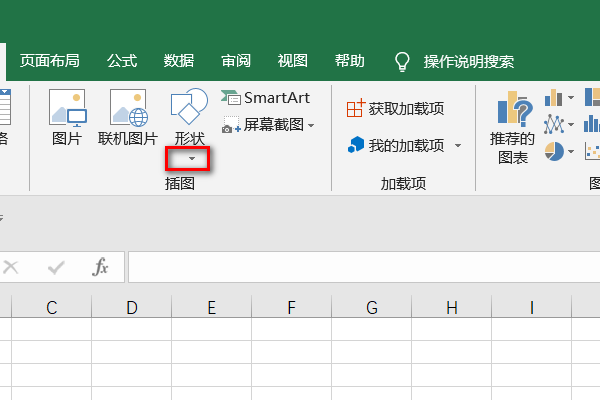The width and height of the screenshot is (600, 400).
Task: Click inside the formula bar input
Action: (x=364, y=267)
